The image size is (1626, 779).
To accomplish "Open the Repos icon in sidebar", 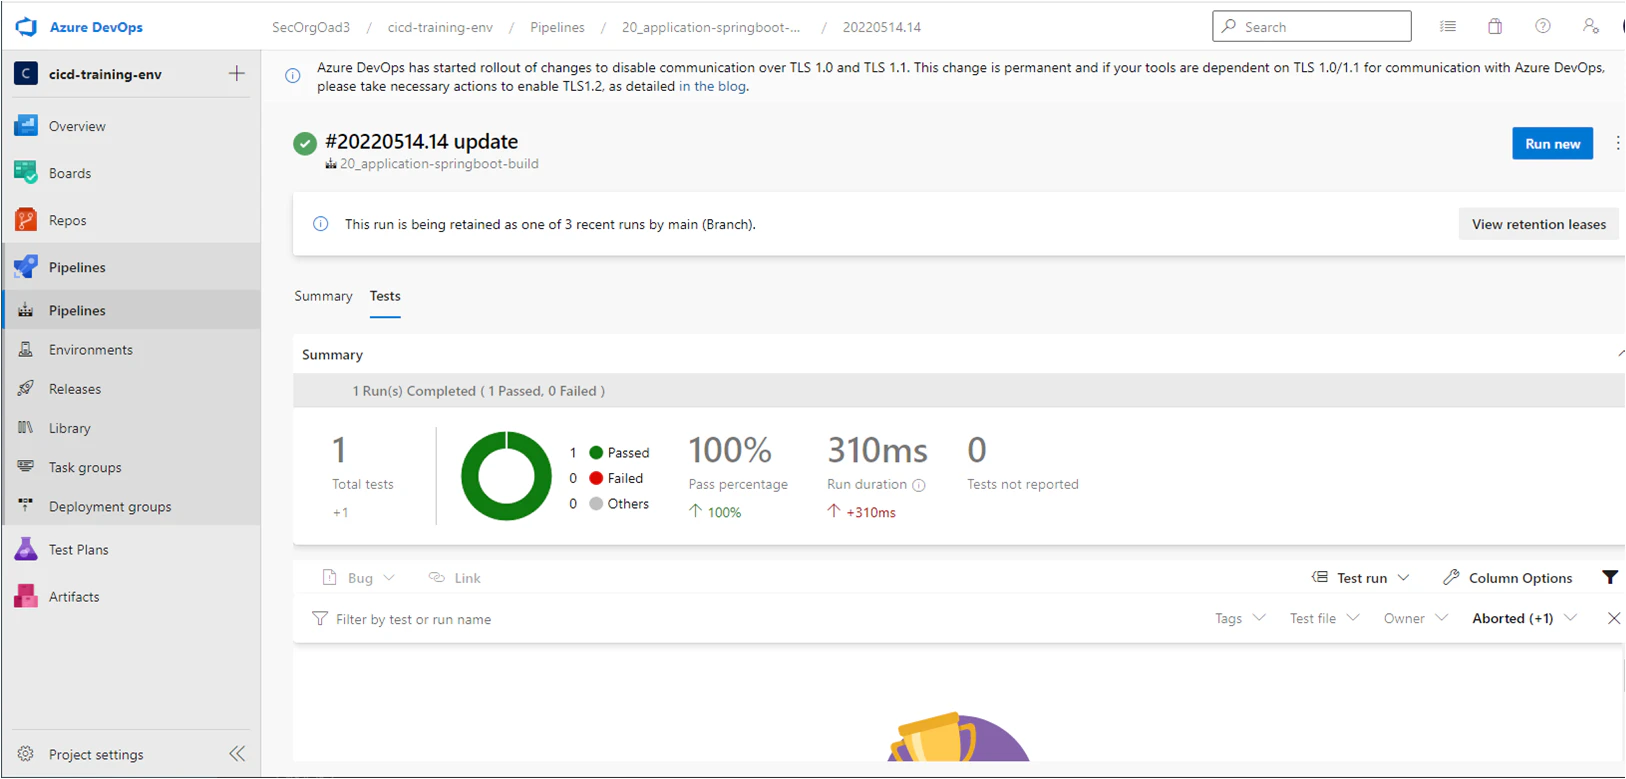I will pos(26,220).
